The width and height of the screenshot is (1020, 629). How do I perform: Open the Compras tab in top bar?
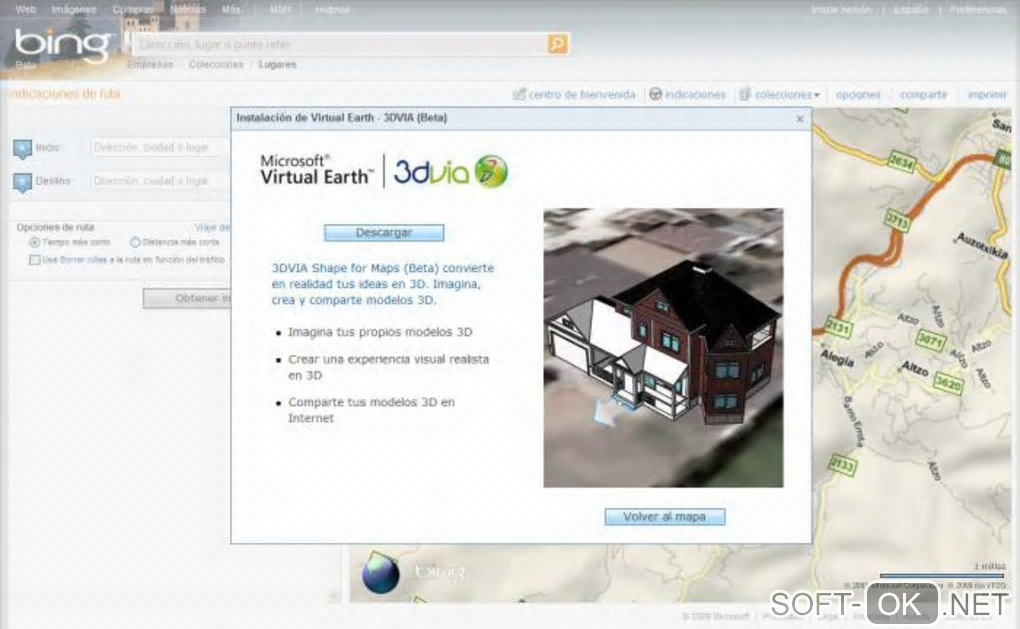pos(133,9)
